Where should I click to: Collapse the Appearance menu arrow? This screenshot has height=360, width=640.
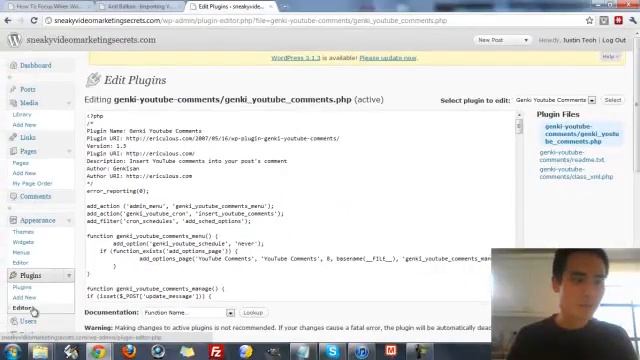(x=69, y=221)
